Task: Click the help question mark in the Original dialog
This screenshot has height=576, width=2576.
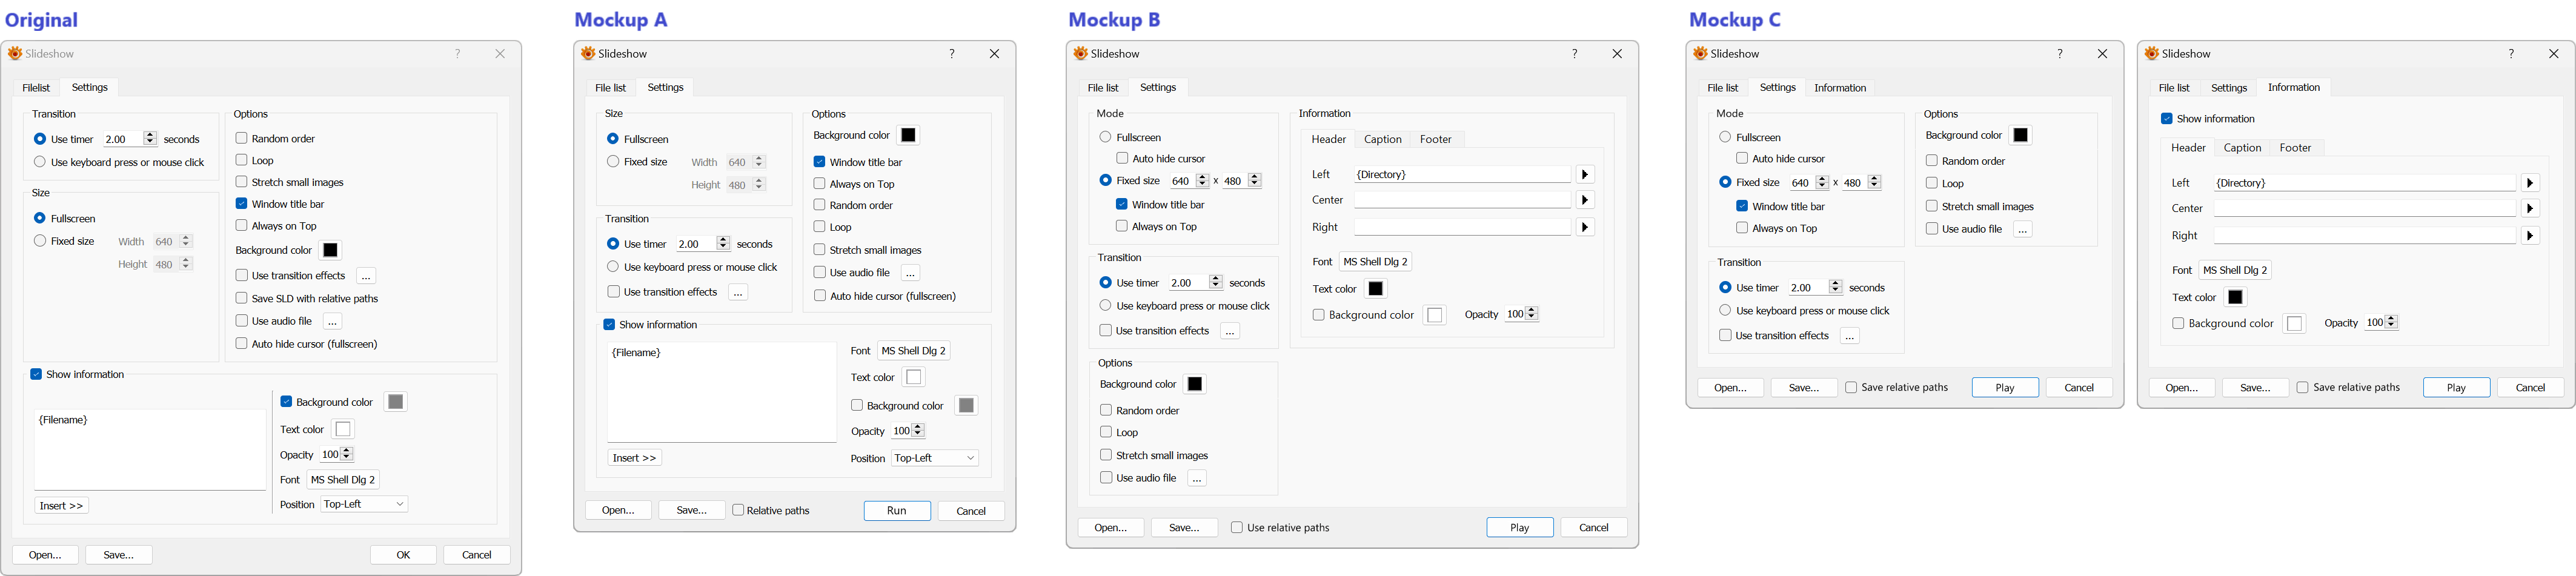Action: point(458,54)
